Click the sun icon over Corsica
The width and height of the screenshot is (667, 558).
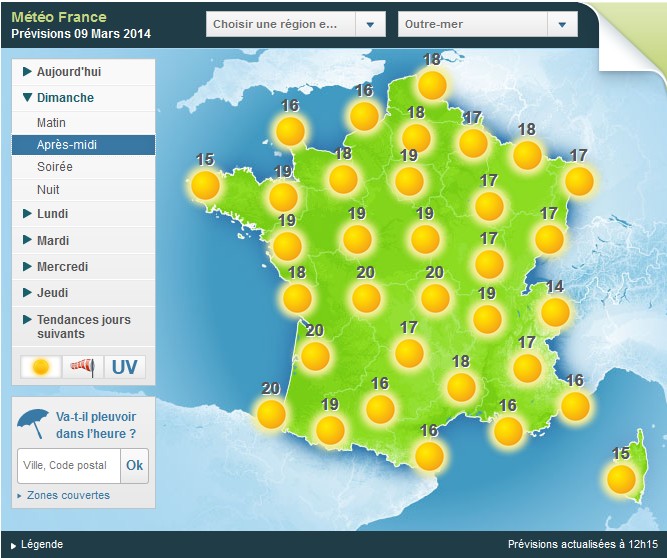pos(622,479)
